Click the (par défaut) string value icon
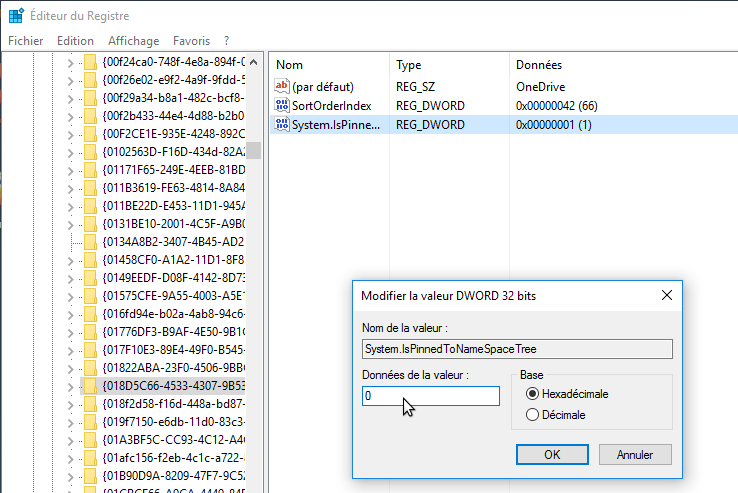 282,86
